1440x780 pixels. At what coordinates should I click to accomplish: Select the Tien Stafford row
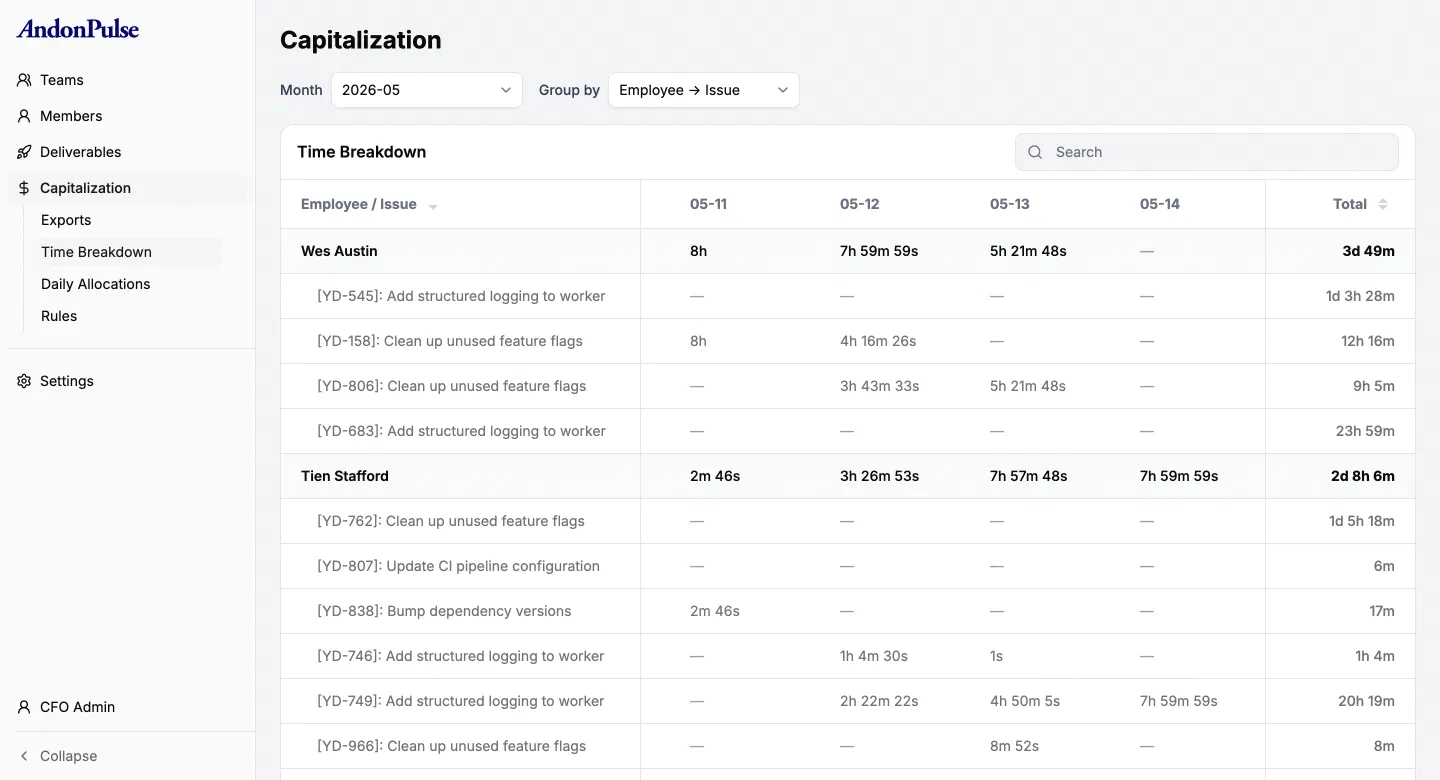click(848, 476)
